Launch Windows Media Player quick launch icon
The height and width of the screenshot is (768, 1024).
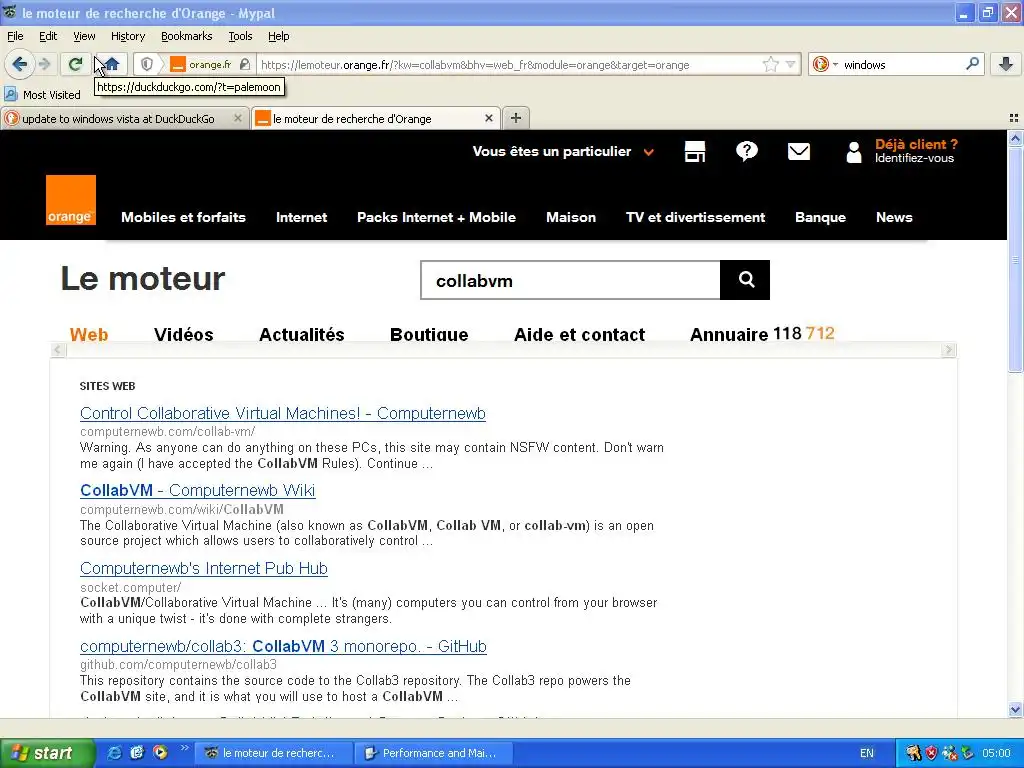coord(160,753)
